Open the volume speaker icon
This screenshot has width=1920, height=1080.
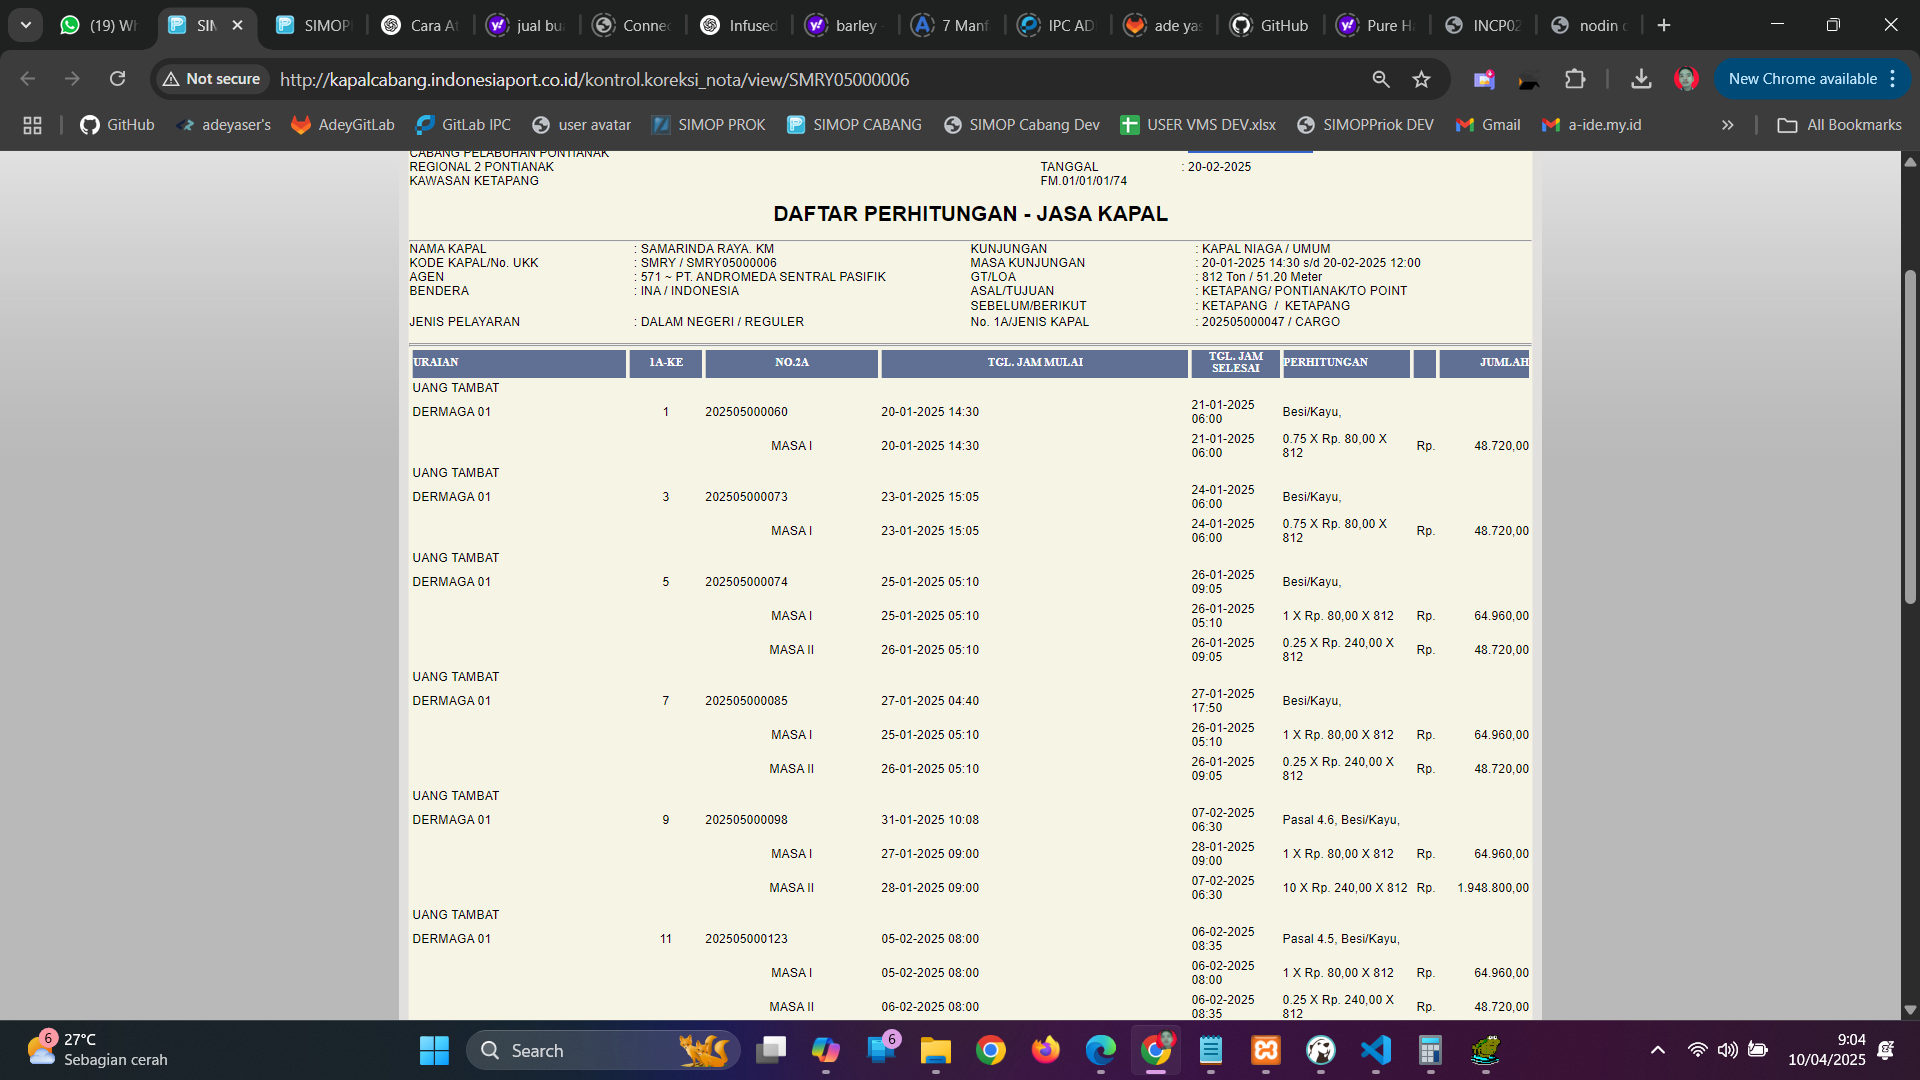(1727, 1050)
